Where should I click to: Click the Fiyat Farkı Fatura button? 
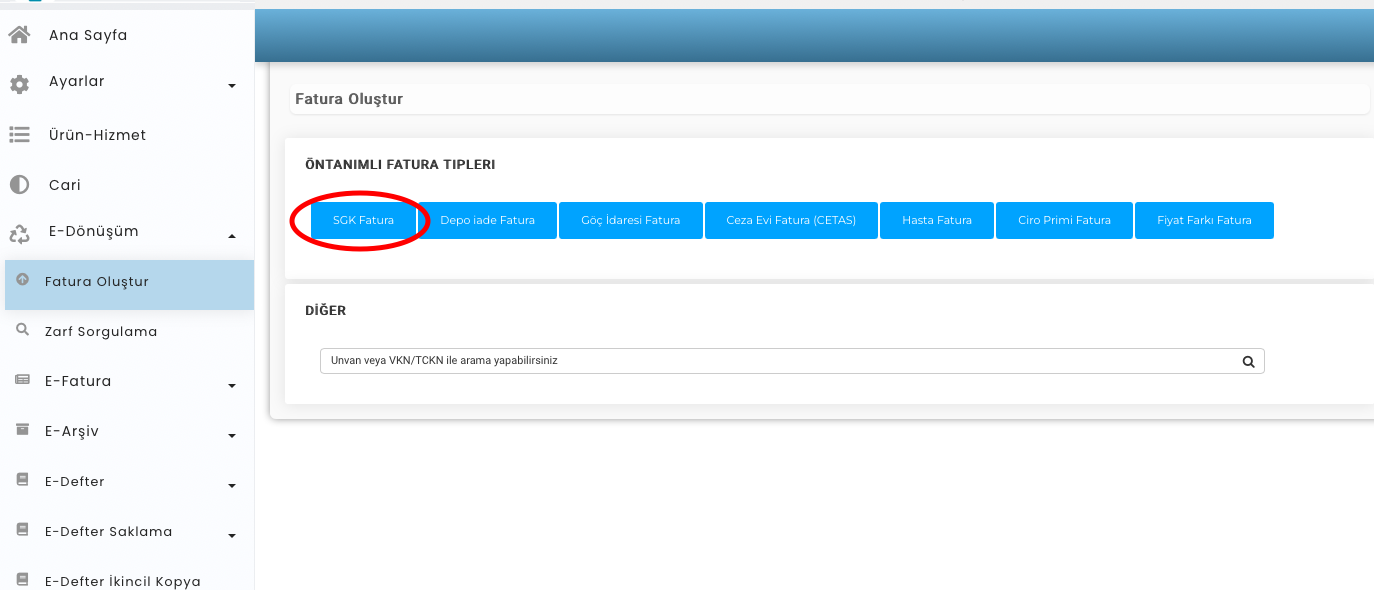click(x=1204, y=220)
